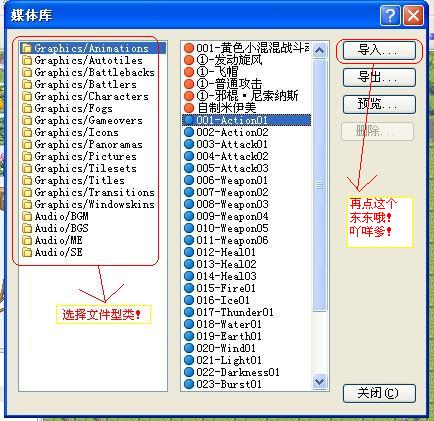Select the Graphics/Animations folder entry
The image size is (434, 421).
coord(93,48)
